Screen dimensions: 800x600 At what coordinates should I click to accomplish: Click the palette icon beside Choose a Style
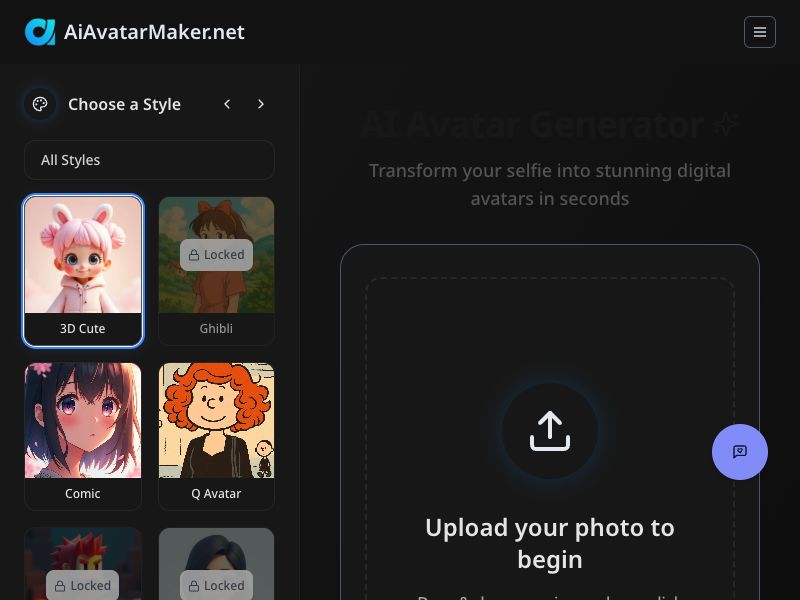coord(39,104)
